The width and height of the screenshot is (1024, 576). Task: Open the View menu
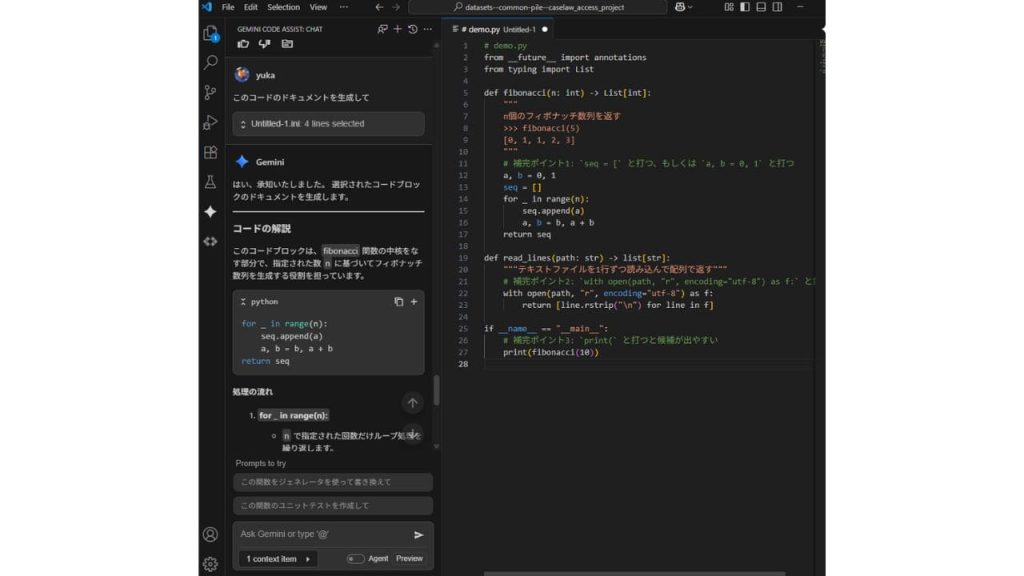click(x=318, y=7)
